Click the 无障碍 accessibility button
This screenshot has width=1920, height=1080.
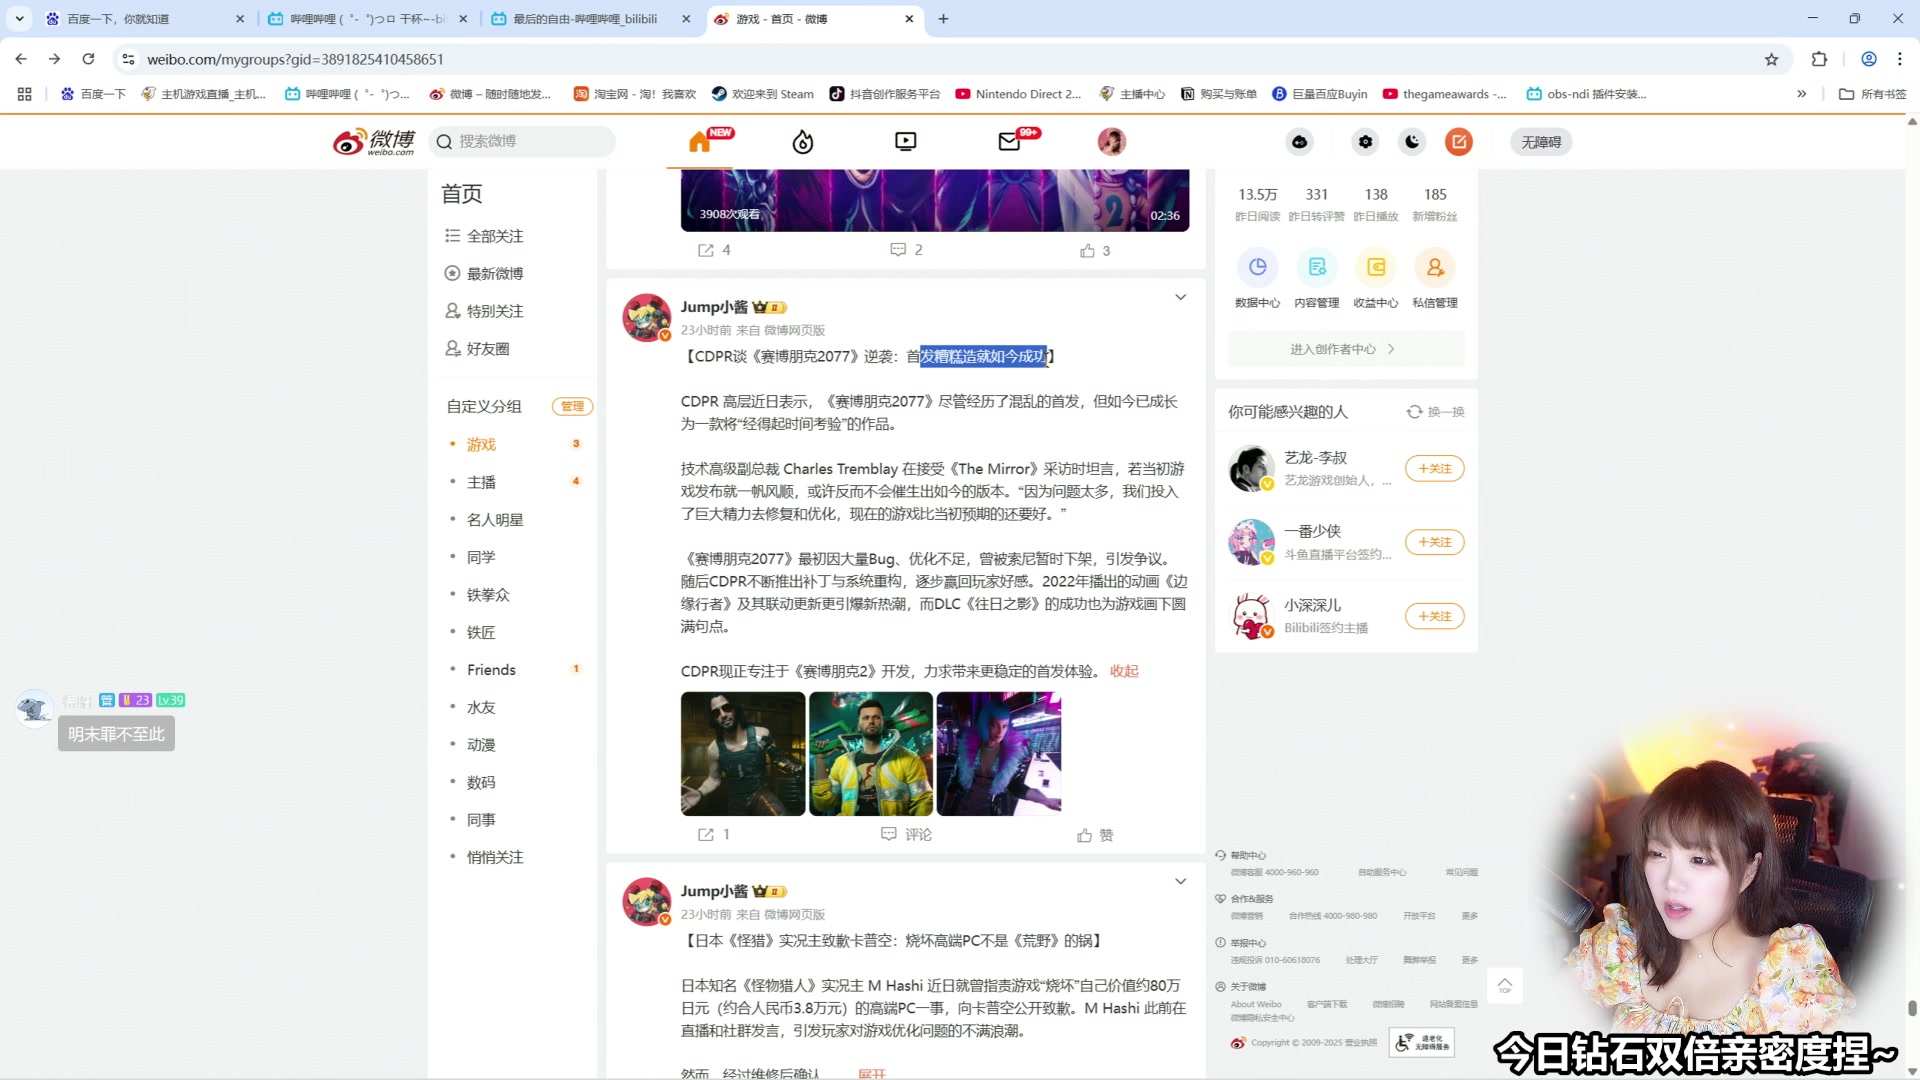tap(1541, 142)
